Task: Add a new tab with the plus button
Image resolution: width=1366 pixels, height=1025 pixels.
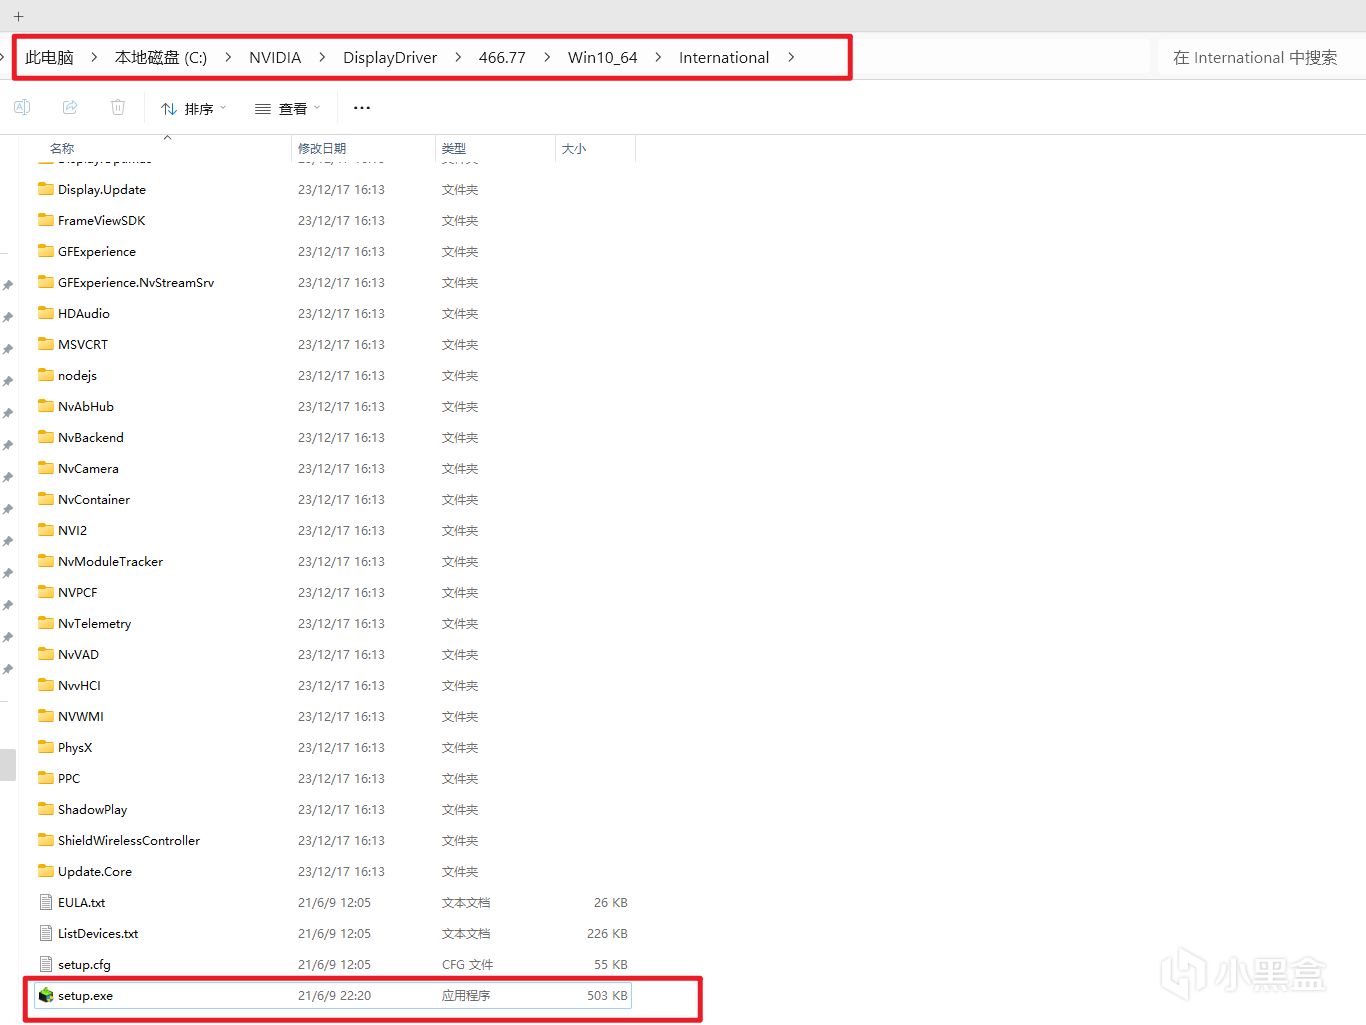Action: (18, 16)
